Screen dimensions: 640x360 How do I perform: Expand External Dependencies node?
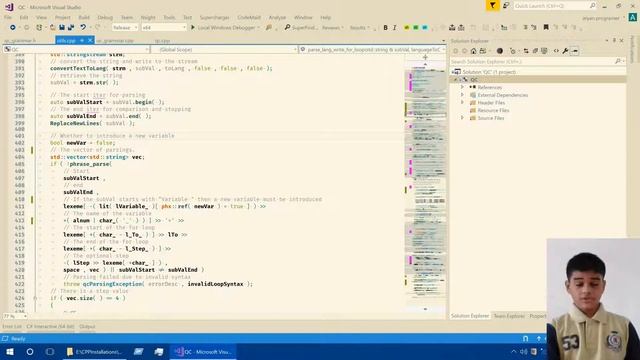pyautogui.click(x=462, y=95)
